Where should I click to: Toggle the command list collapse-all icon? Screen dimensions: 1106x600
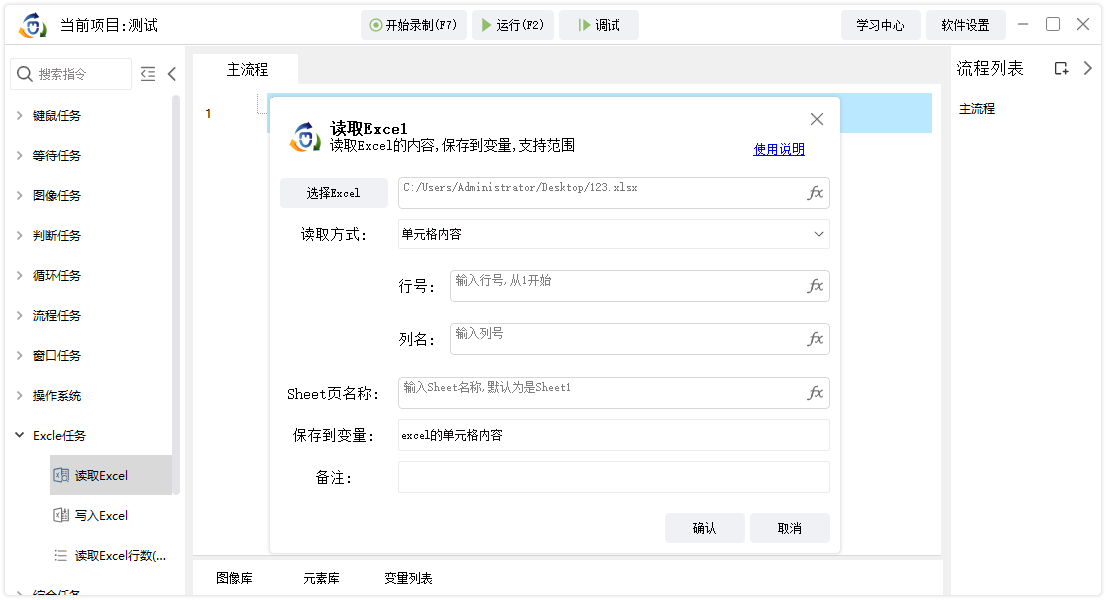pos(148,74)
